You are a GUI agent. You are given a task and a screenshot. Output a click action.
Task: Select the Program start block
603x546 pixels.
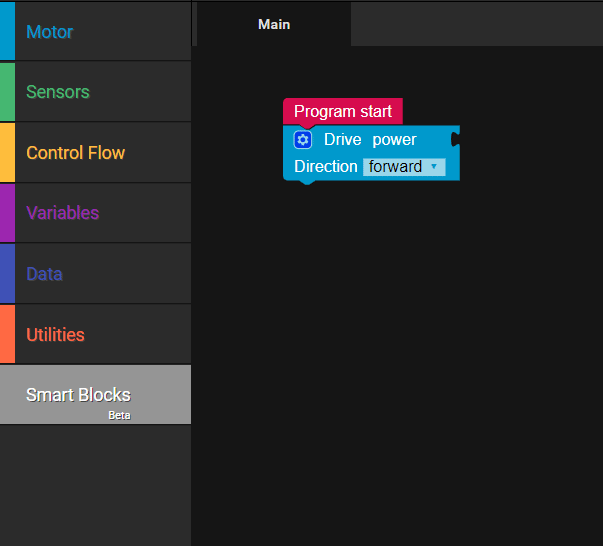tap(343, 111)
